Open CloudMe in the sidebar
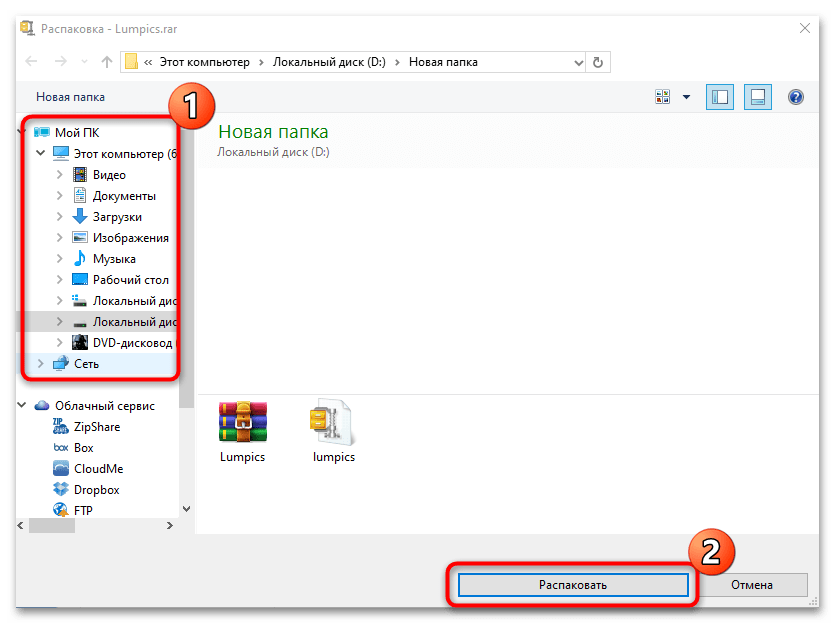The height and width of the screenshot is (624, 835). 98,469
